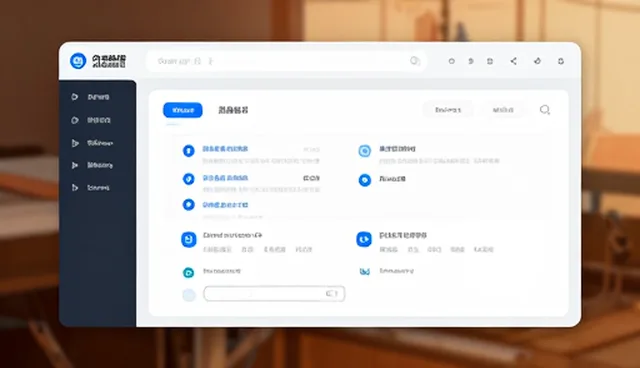The height and width of the screenshot is (368, 640).
Task: Click the square third header icon, left of share
Action: [490, 61]
